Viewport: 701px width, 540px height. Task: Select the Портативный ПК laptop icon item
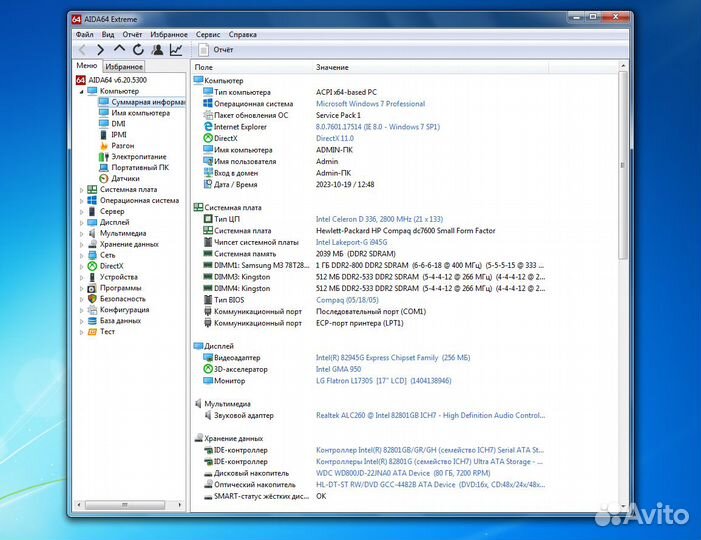pyautogui.click(x=104, y=168)
